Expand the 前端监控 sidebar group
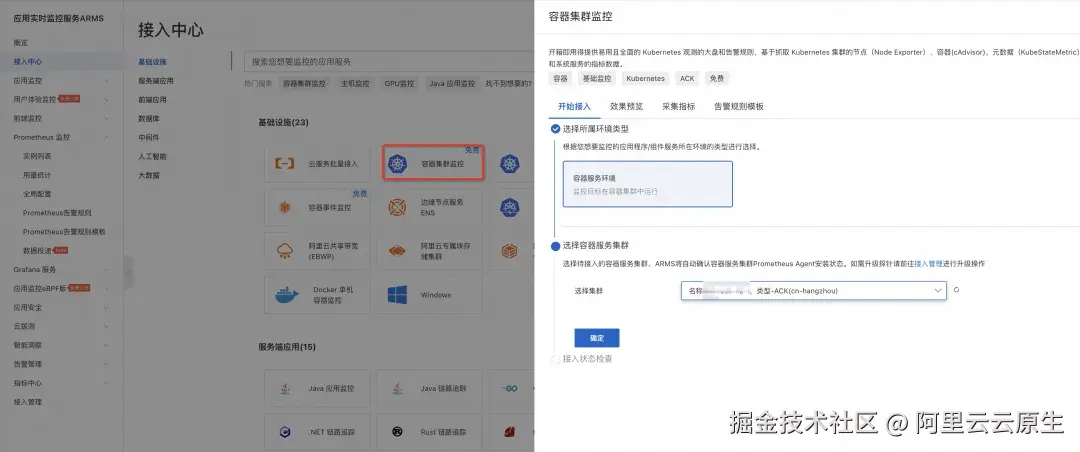The image size is (1080, 452). [106, 119]
